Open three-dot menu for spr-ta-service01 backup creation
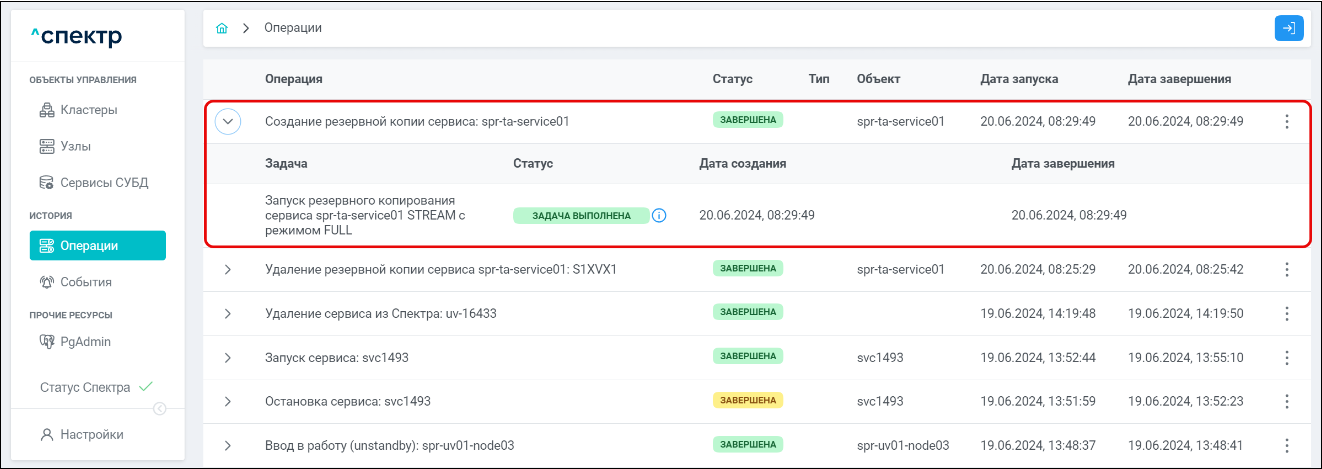This screenshot has height=469, width=1322. pyautogui.click(x=1287, y=122)
